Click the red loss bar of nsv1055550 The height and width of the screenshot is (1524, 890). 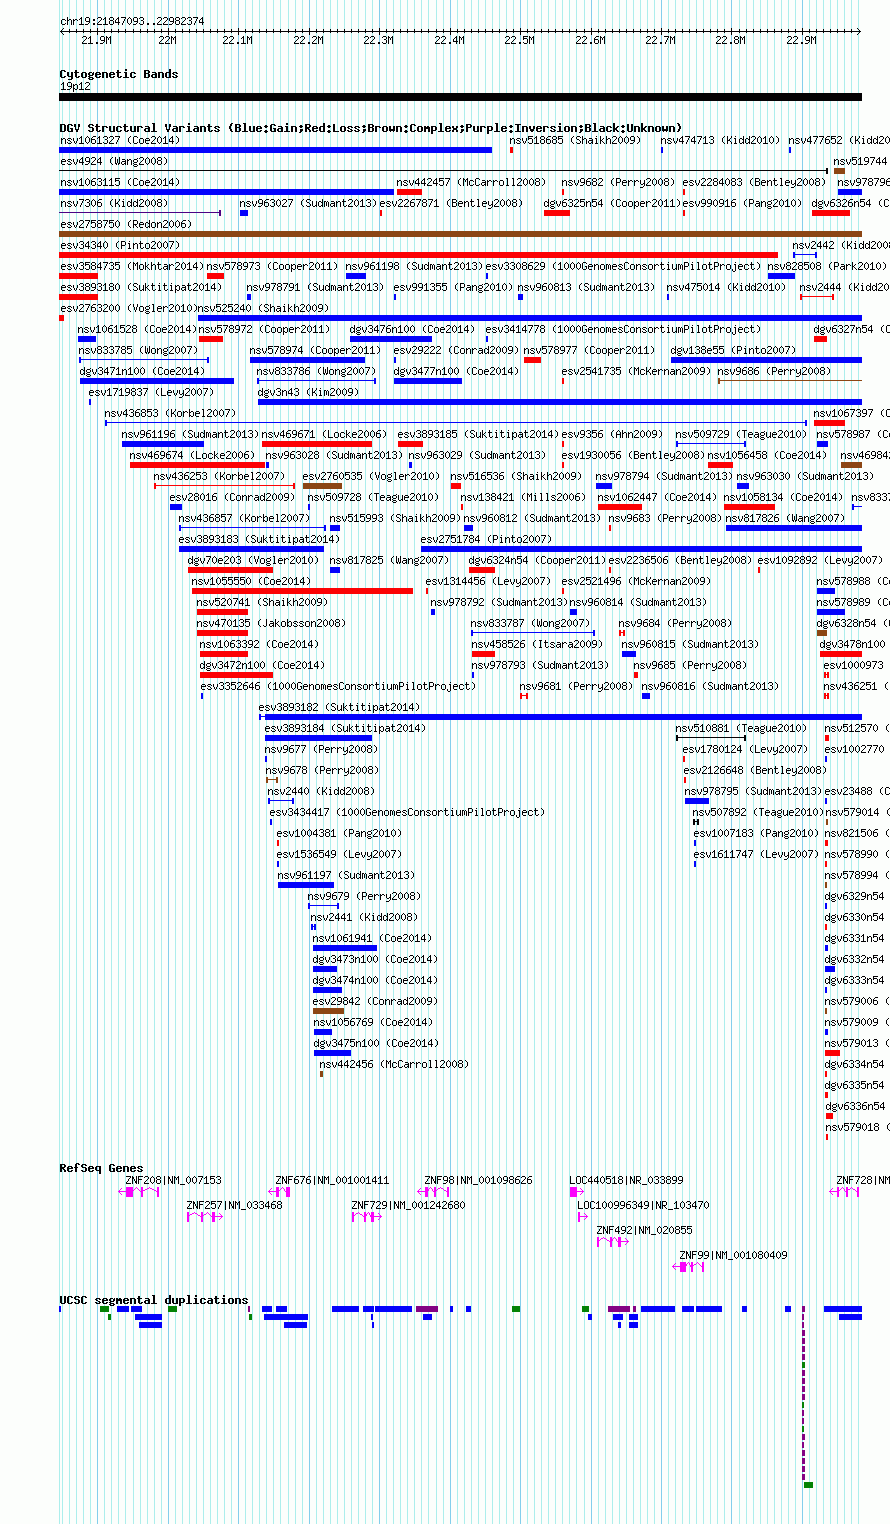pyautogui.click(x=302, y=591)
